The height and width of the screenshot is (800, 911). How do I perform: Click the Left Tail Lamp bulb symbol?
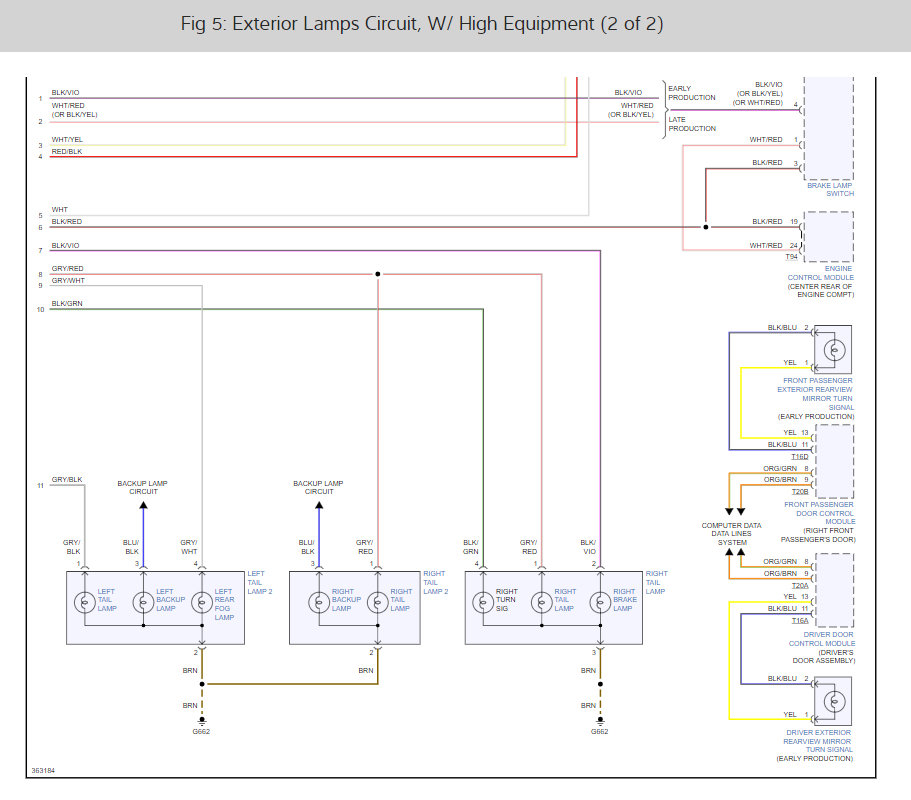85,602
